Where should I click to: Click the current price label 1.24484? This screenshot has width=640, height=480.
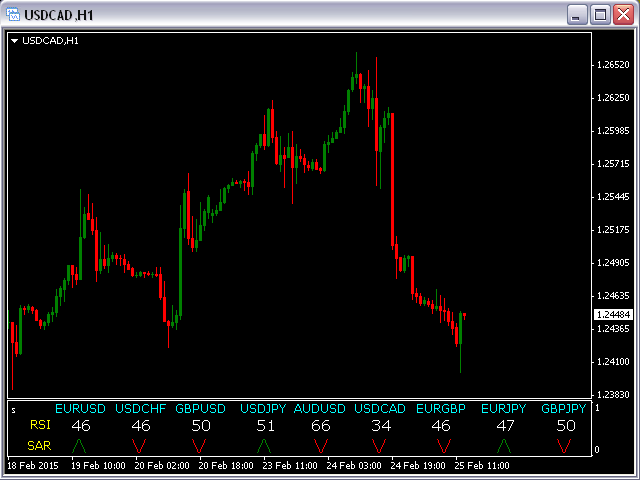(x=610, y=314)
